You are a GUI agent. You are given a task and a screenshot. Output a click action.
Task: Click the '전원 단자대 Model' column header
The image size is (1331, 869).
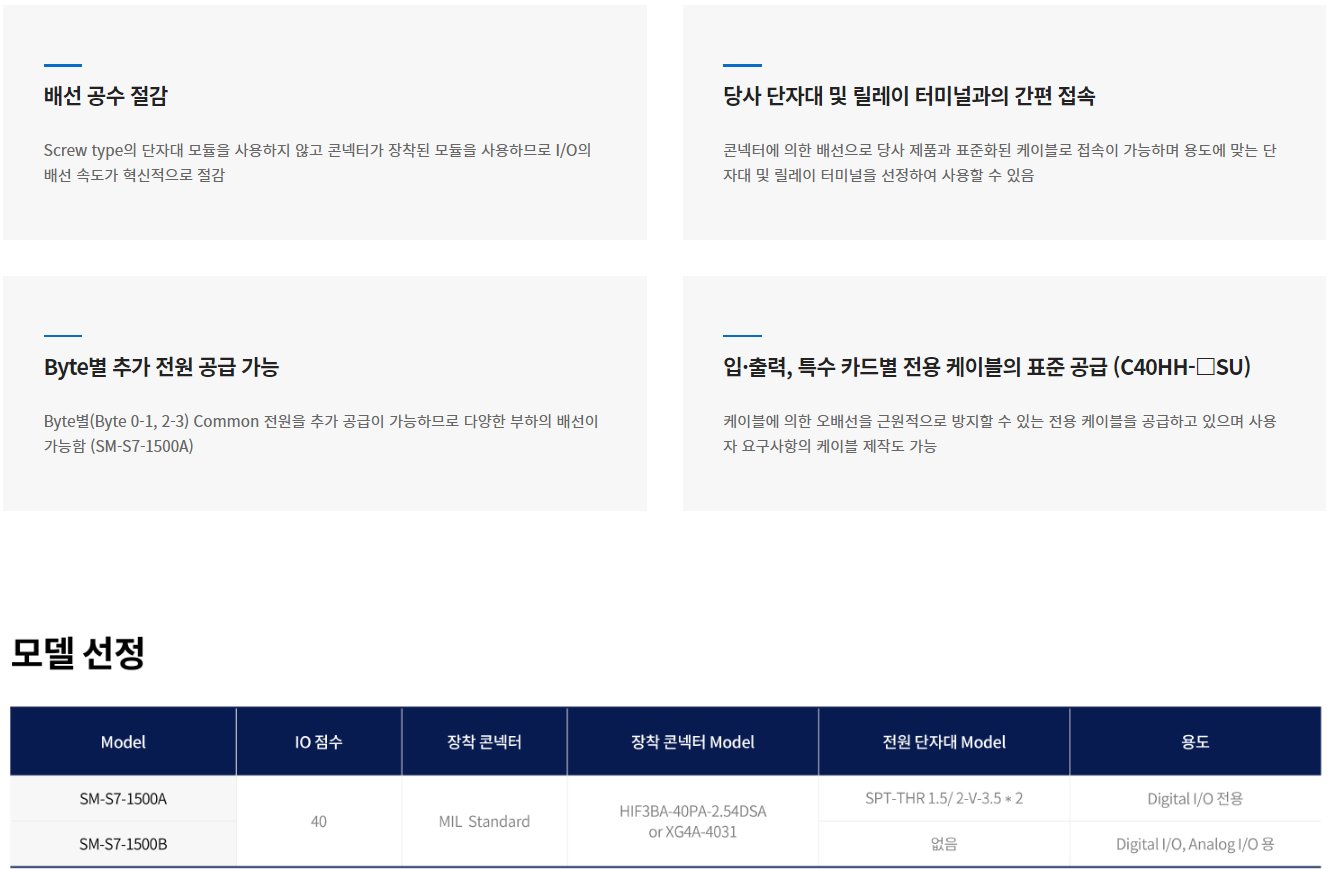tap(943, 742)
